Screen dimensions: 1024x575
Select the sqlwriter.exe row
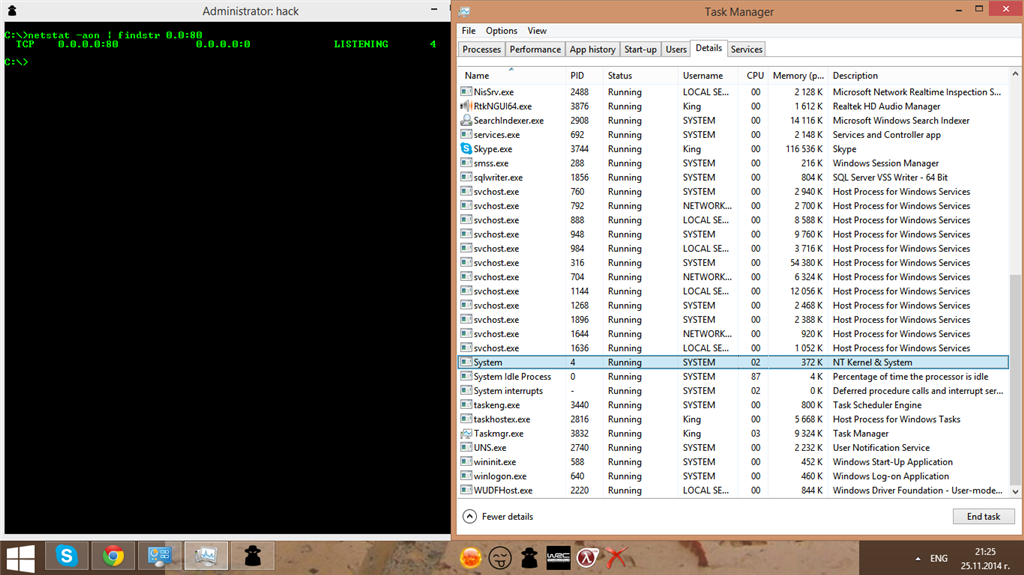tap(734, 177)
